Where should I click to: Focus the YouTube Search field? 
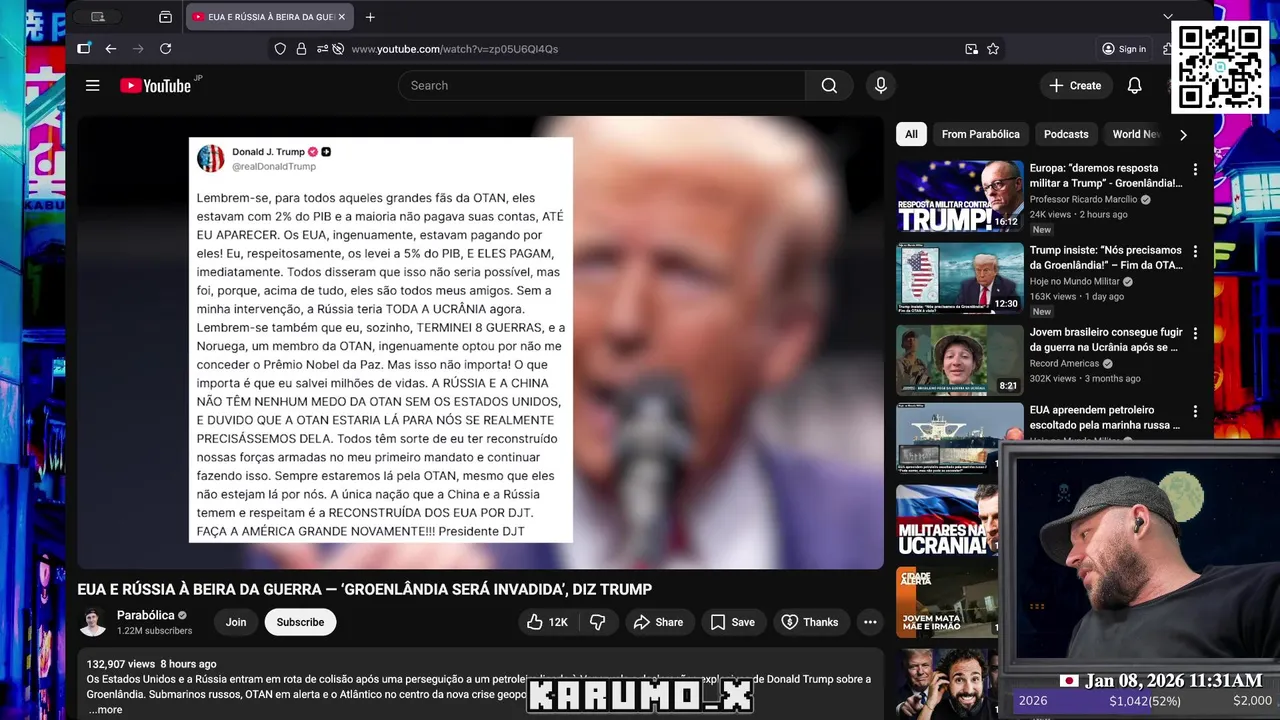602,86
